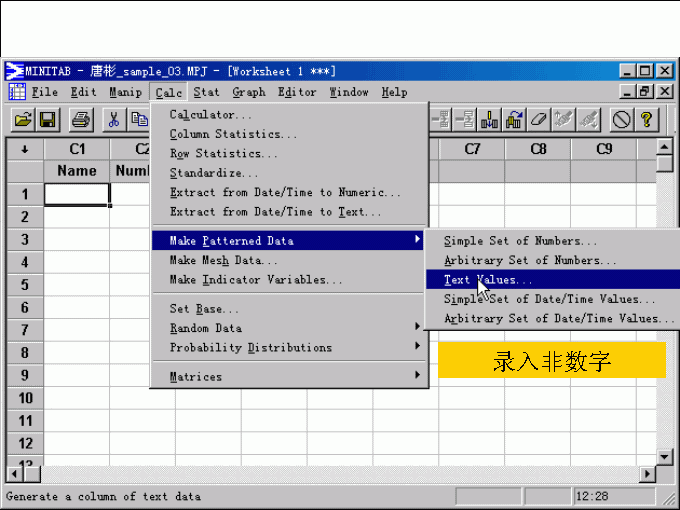680x510 pixels.
Task: Click the worksheet icon left of File menu
Action: pos(17,92)
